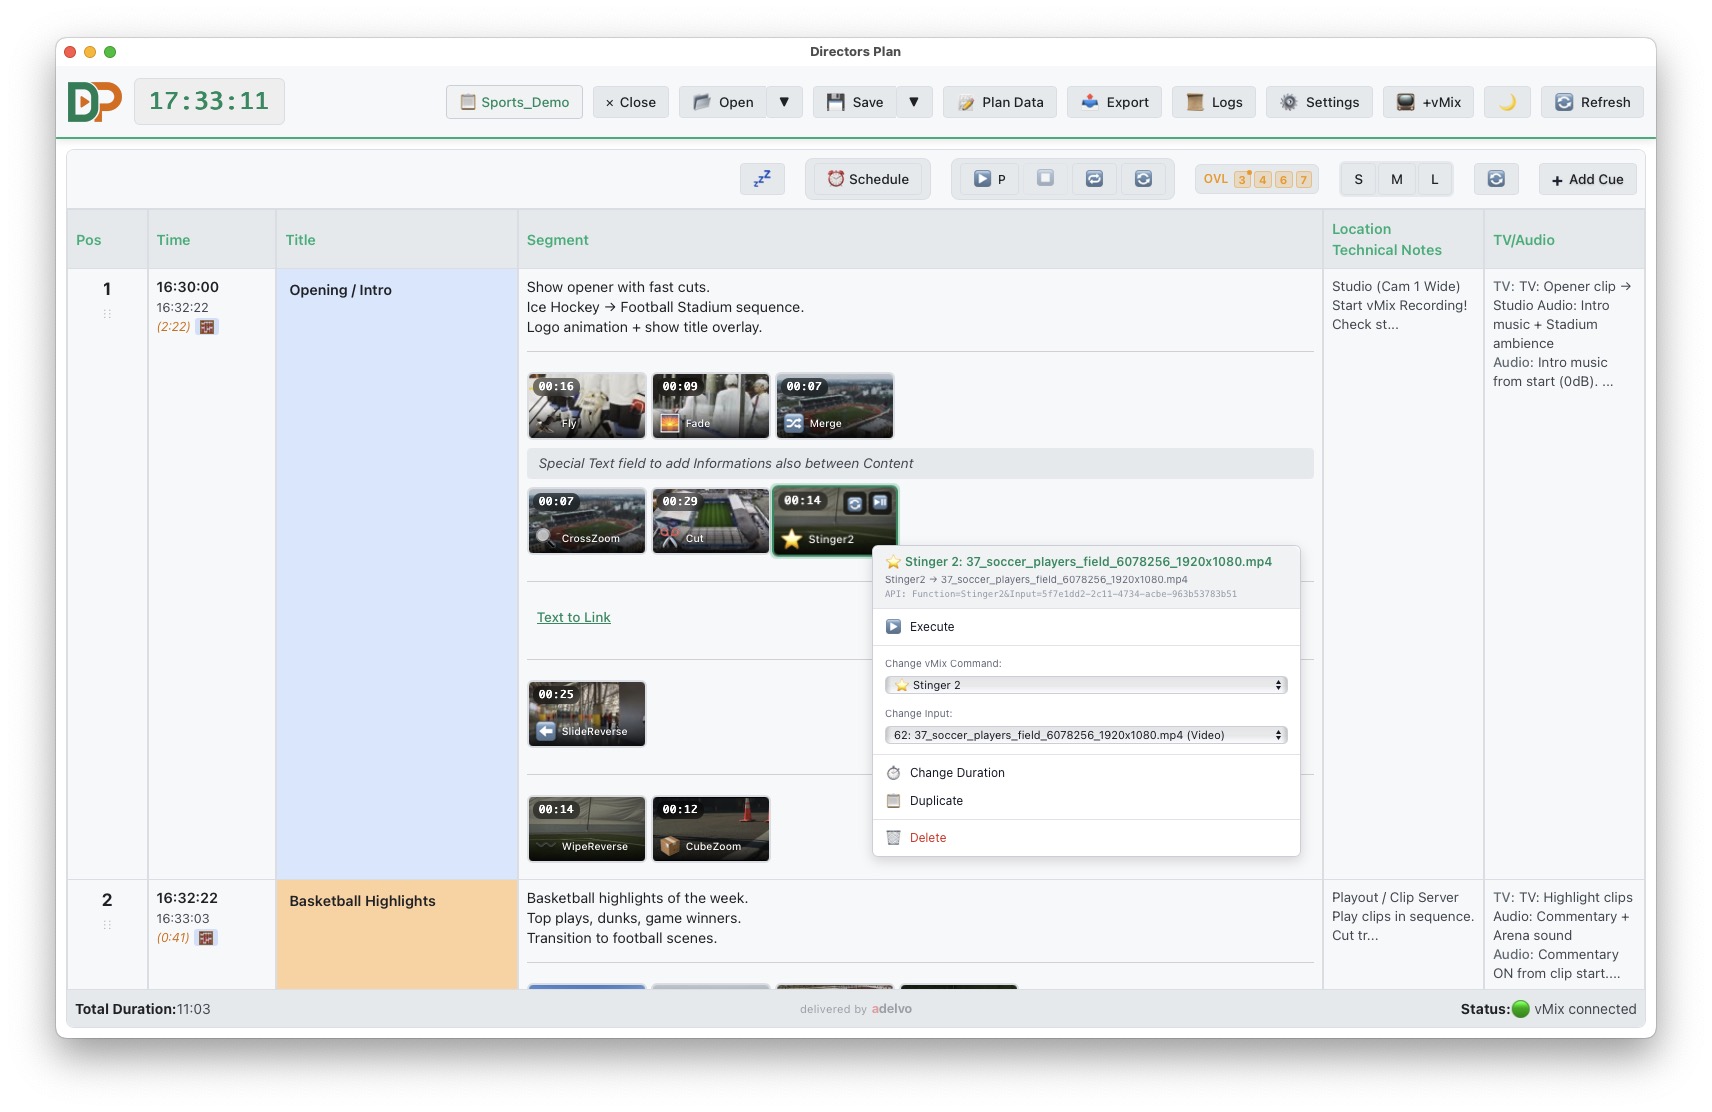1712x1112 pixels.
Task: Open the Change vMix Command dropdown
Action: pyautogui.click(x=1085, y=685)
